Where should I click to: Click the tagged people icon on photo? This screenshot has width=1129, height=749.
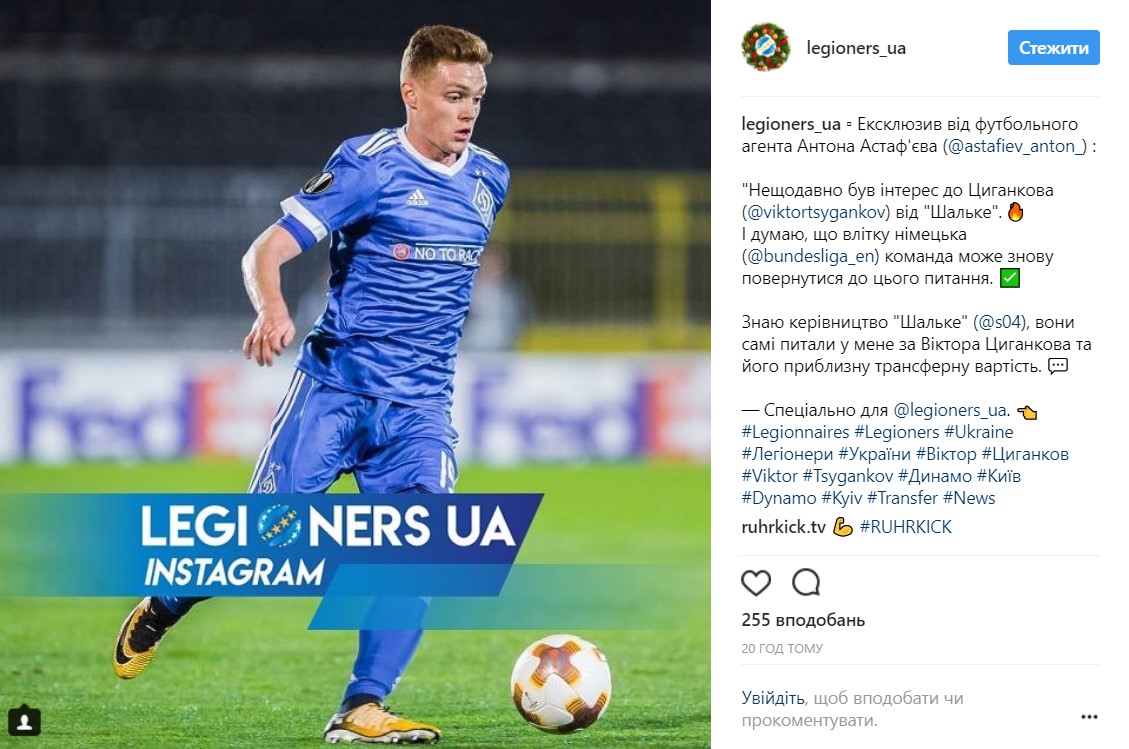pyautogui.click(x=24, y=721)
